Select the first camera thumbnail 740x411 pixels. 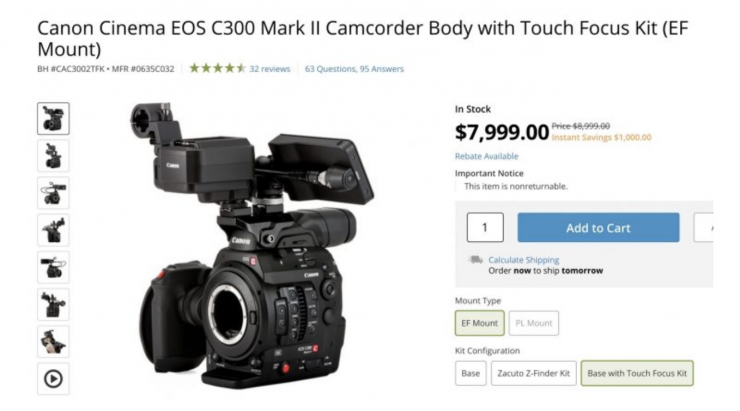pyautogui.click(x=53, y=118)
